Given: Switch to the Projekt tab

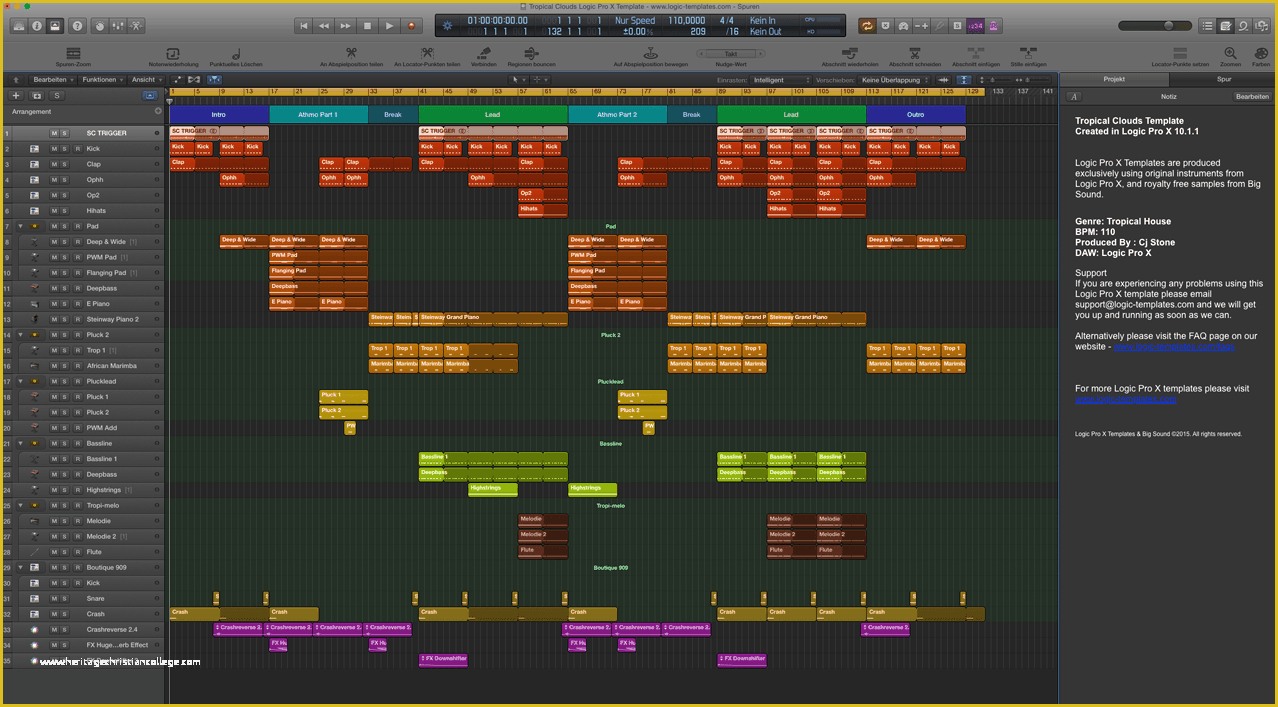Looking at the screenshot, I should click(x=1114, y=78).
